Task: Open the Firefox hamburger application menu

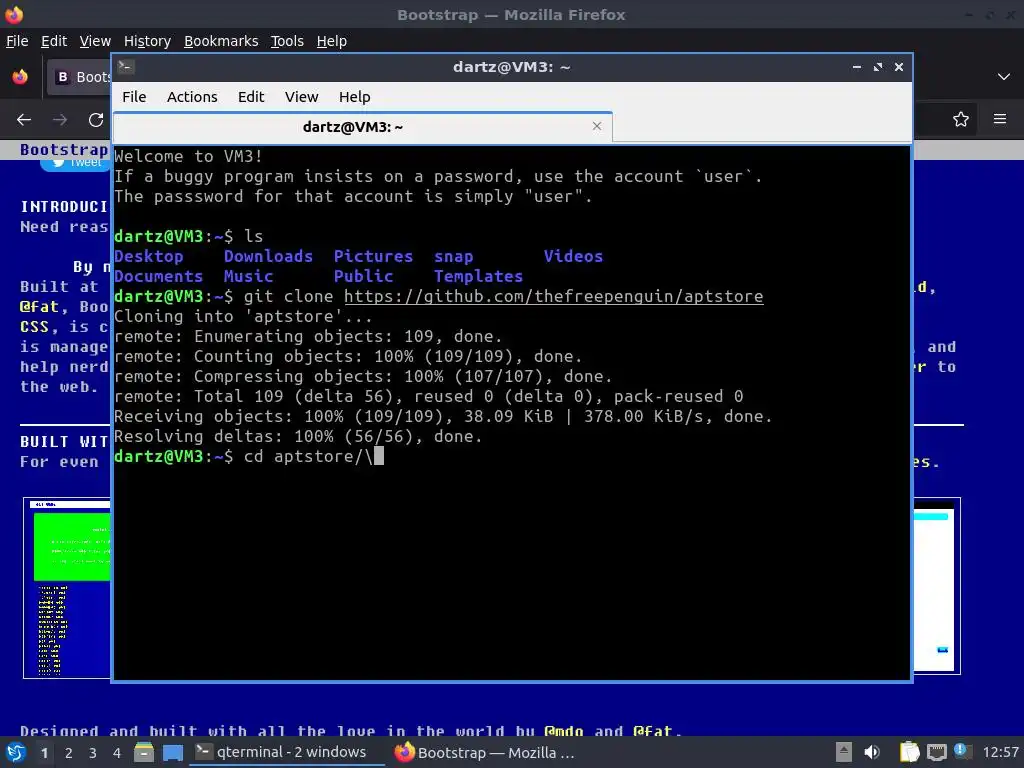Action: [x=1000, y=119]
